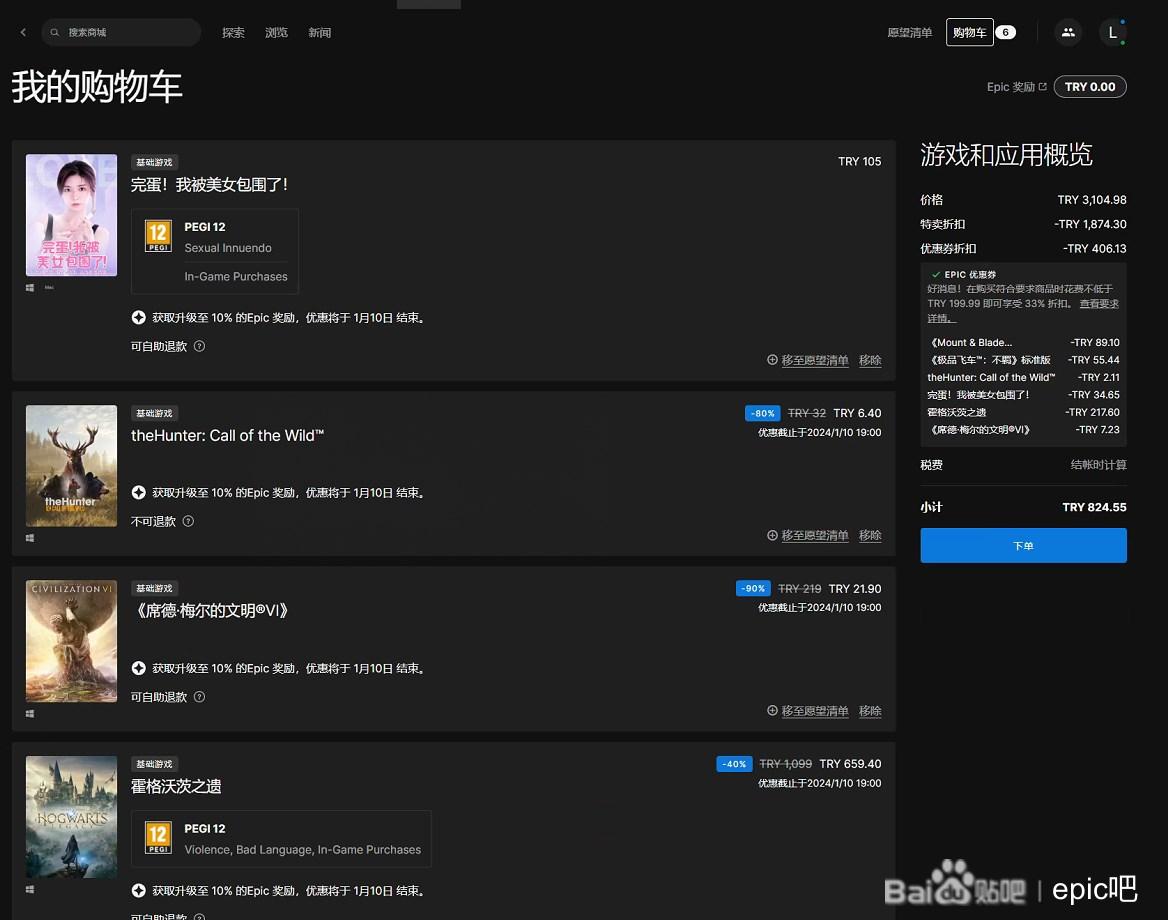The width and height of the screenshot is (1168, 920).
Task: Open the 《席德·梅尔的文明®VI》 title
Action: [209, 611]
